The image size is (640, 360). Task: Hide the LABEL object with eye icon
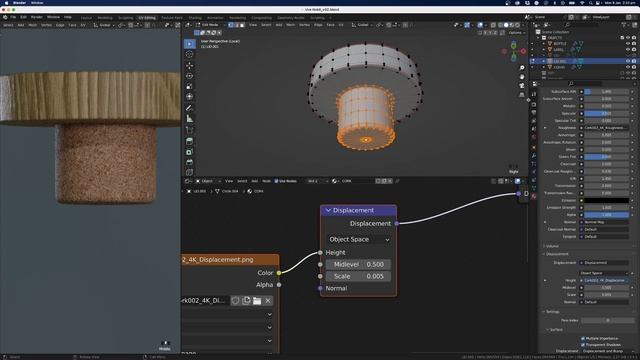[x=628, y=49]
